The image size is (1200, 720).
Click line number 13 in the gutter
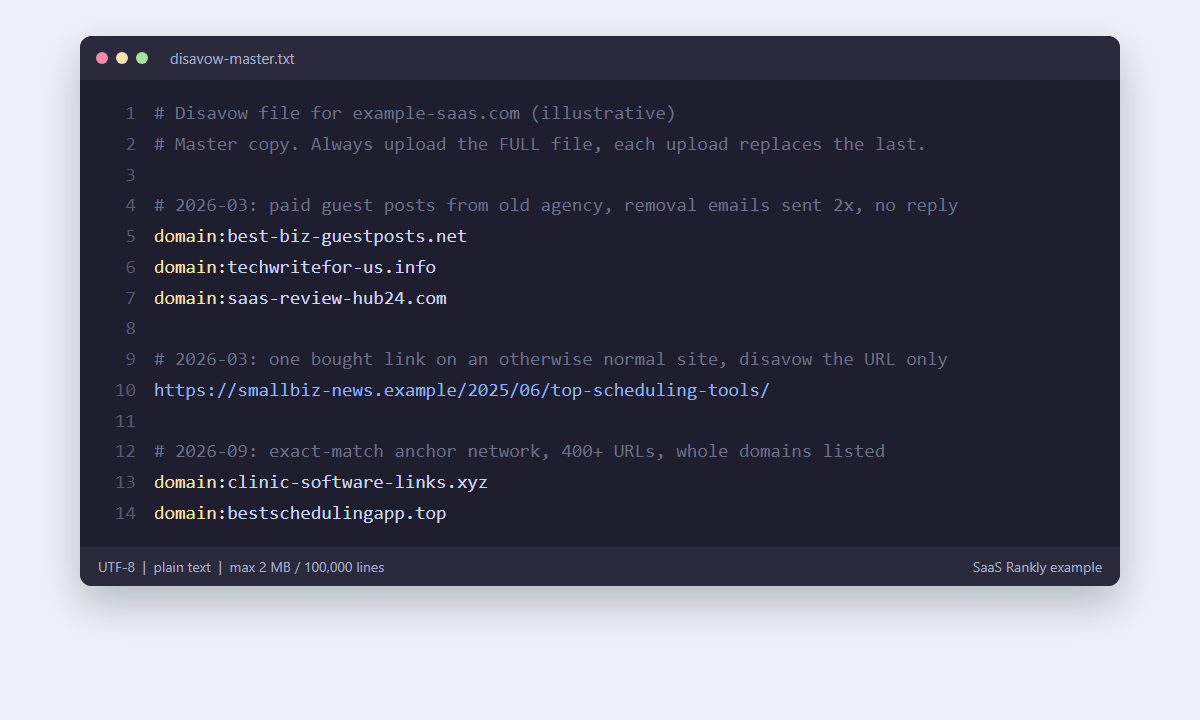[x=125, y=482]
